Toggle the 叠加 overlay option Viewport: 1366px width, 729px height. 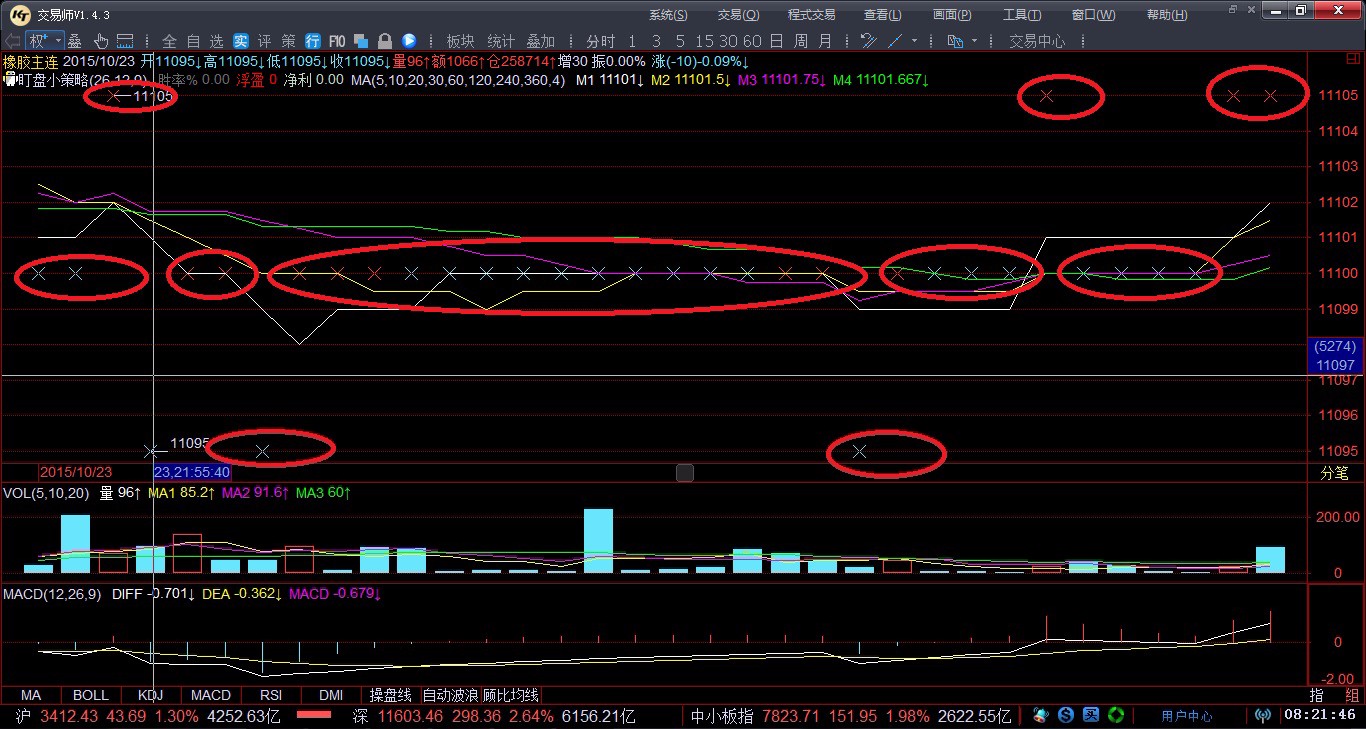coord(540,41)
